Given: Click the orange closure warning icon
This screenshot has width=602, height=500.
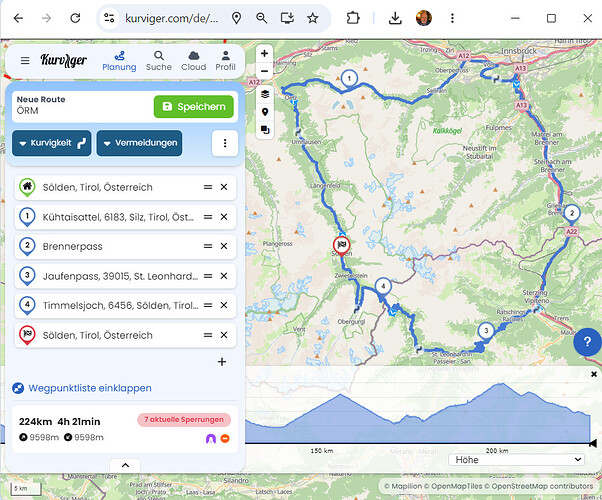Looking at the screenshot, I should pyautogui.click(x=225, y=438).
